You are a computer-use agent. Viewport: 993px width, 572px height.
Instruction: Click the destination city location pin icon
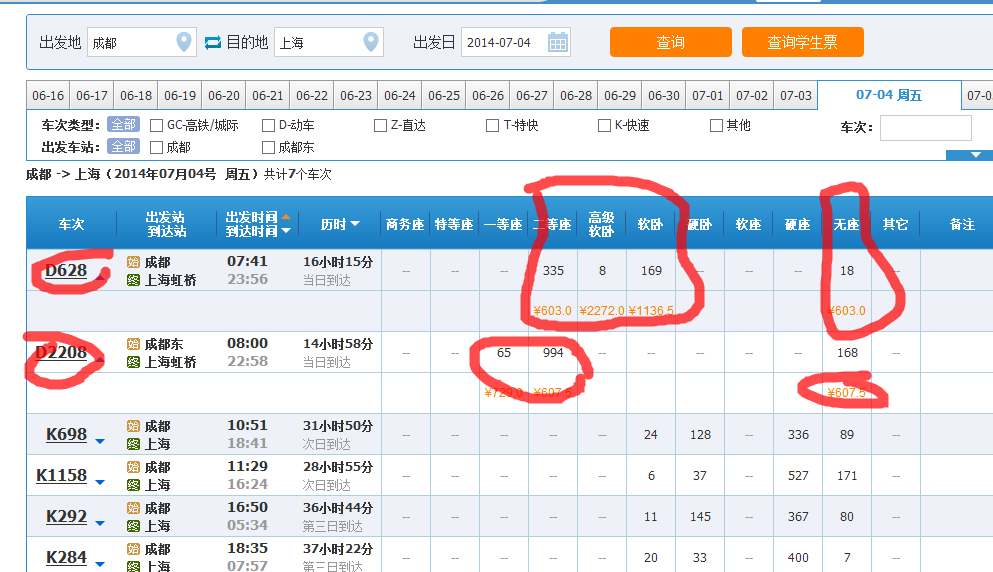(371, 42)
